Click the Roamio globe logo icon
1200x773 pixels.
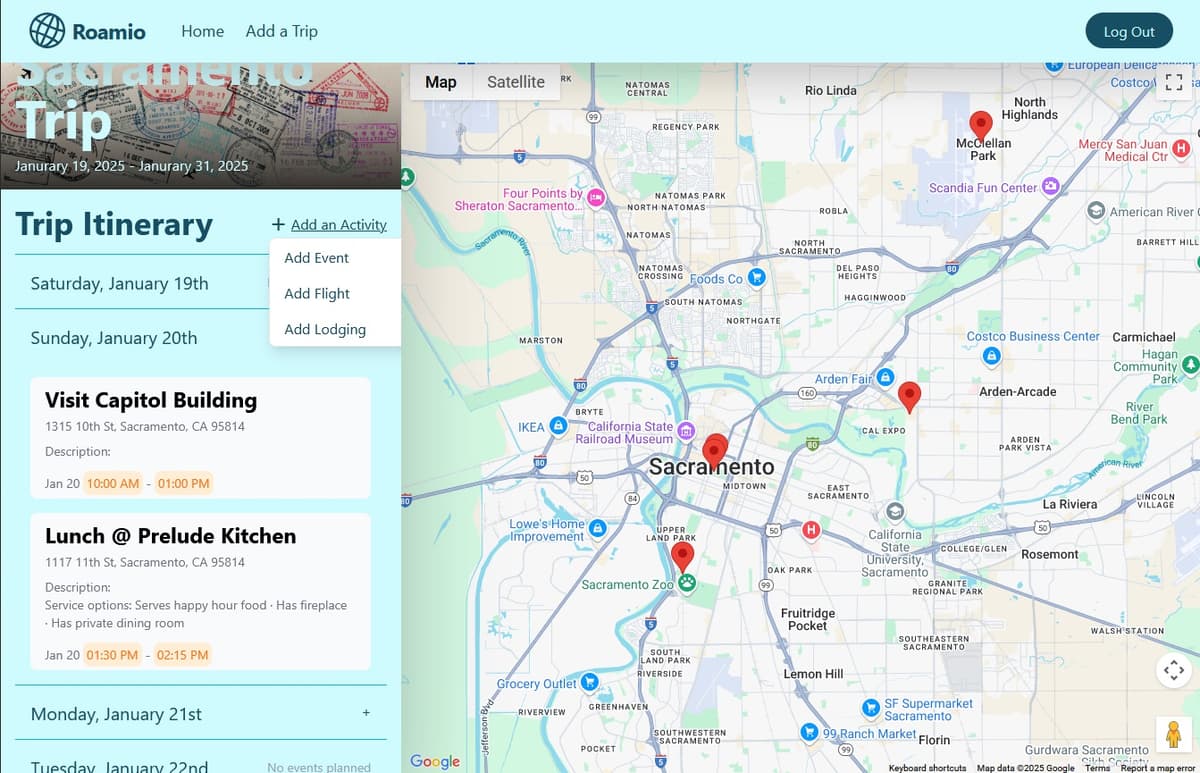(46, 31)
